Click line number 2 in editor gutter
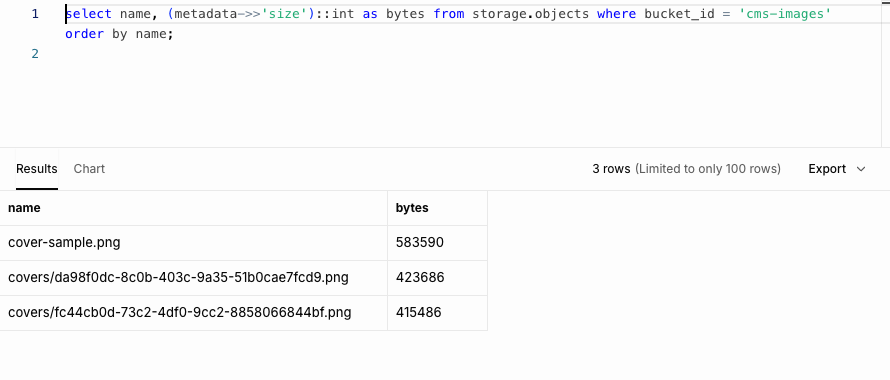This screenshot has height=380, width=890. 35,54
